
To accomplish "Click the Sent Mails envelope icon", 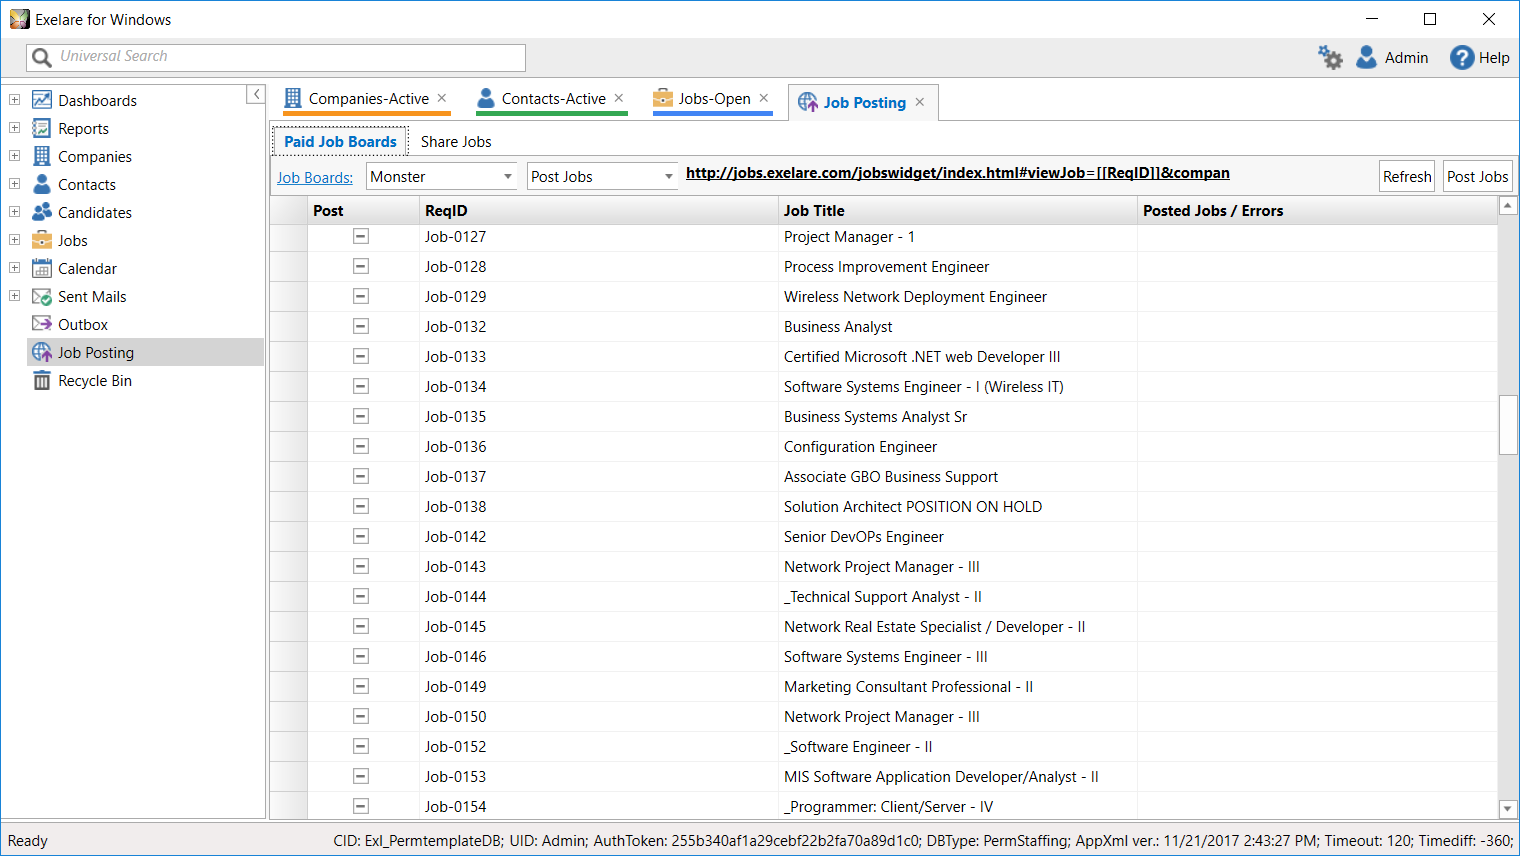I will pyautogui.click(x=42, y=296).
